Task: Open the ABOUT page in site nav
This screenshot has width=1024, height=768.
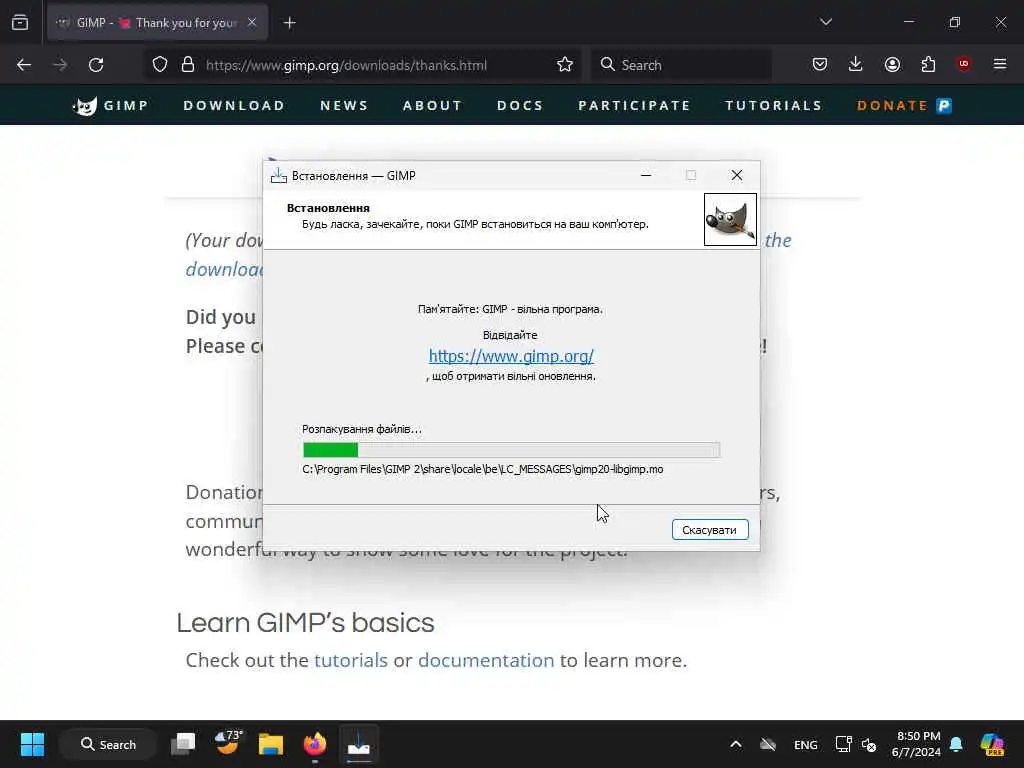Action: [x=432, y=106]
